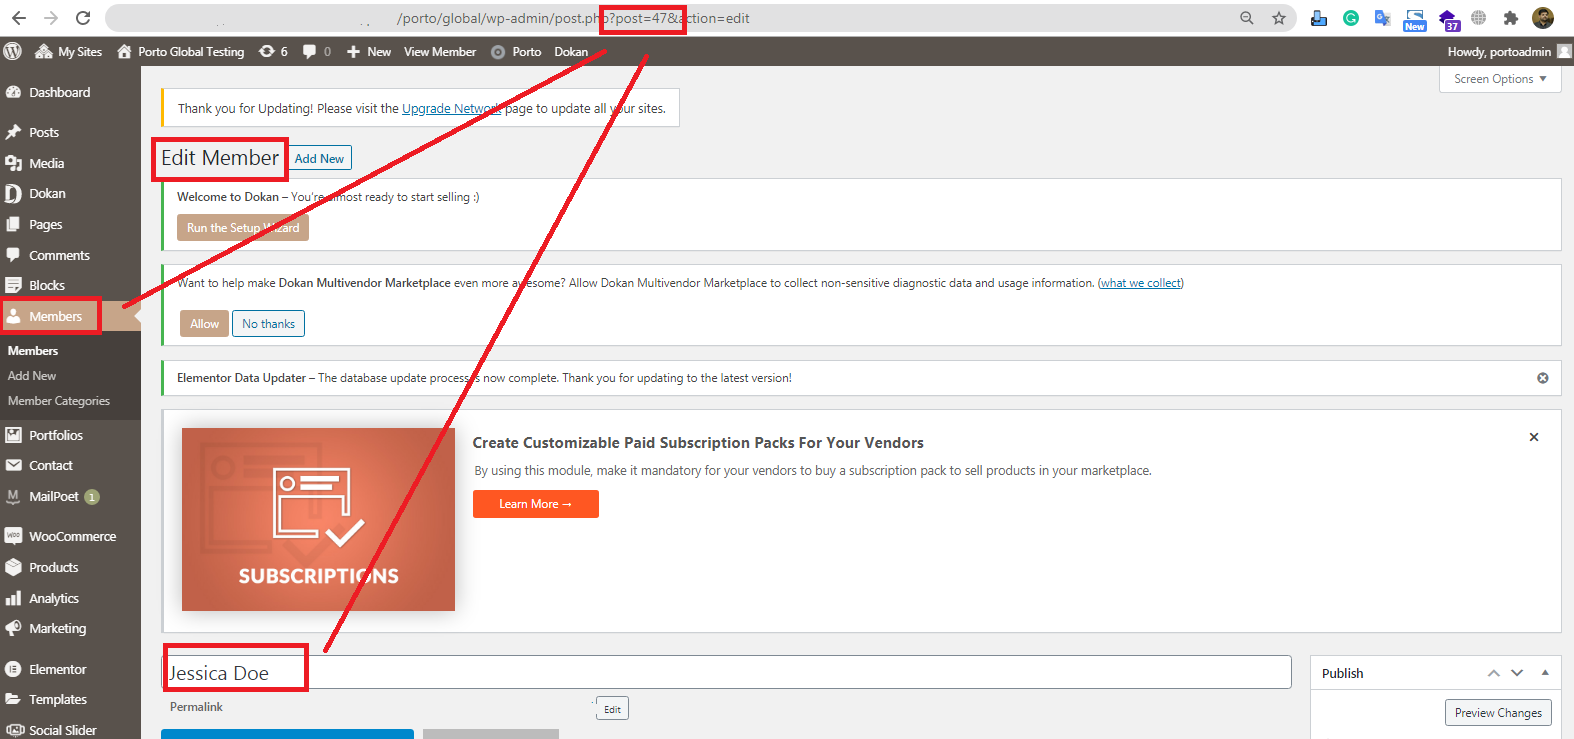Screen dimensions: 1574x739
Task: Close the Subscriptions promo banner
Action: [x=1534, y=437]
